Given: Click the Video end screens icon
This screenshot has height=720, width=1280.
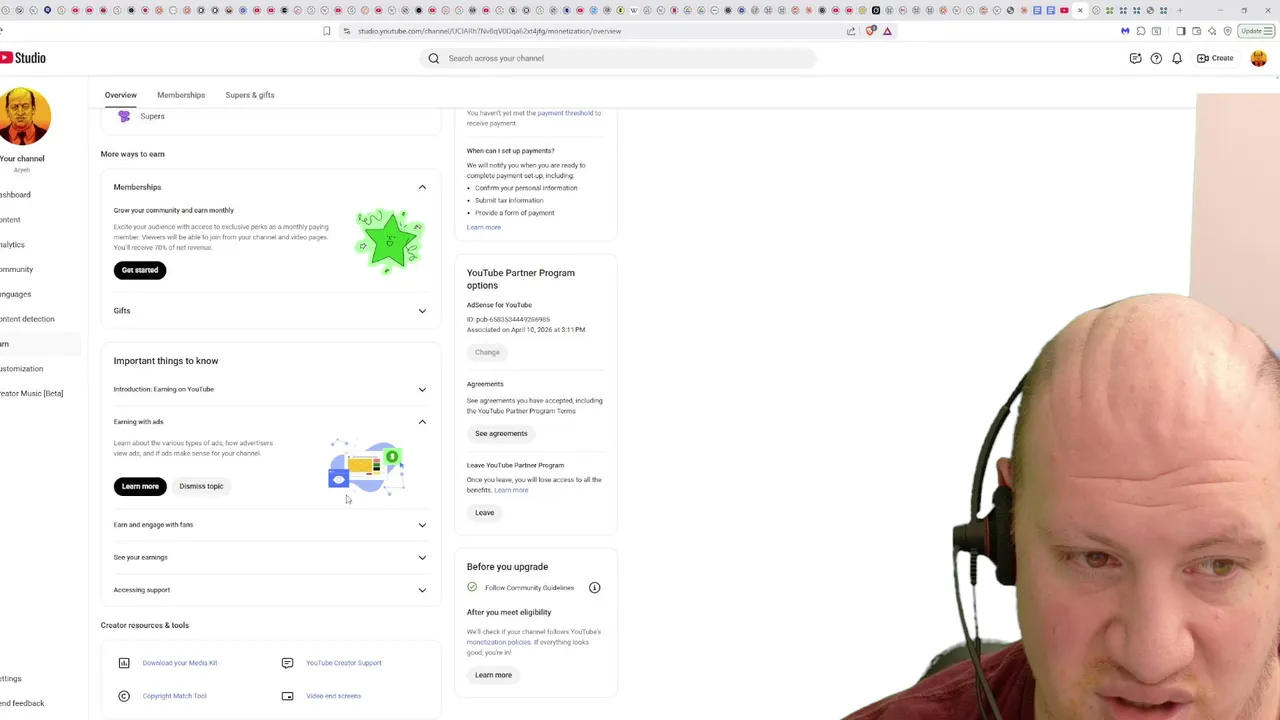Looking at the screenshot, I should (x=287, y=696).
